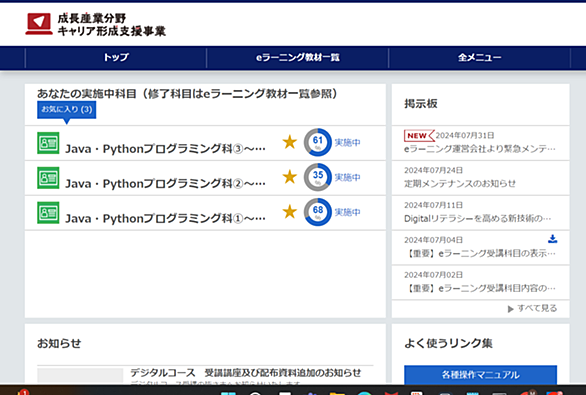
Task: Open notice 【重要】eラーニング受講科目内容の…
Action: pyautogui.click(x=479, y=288)
